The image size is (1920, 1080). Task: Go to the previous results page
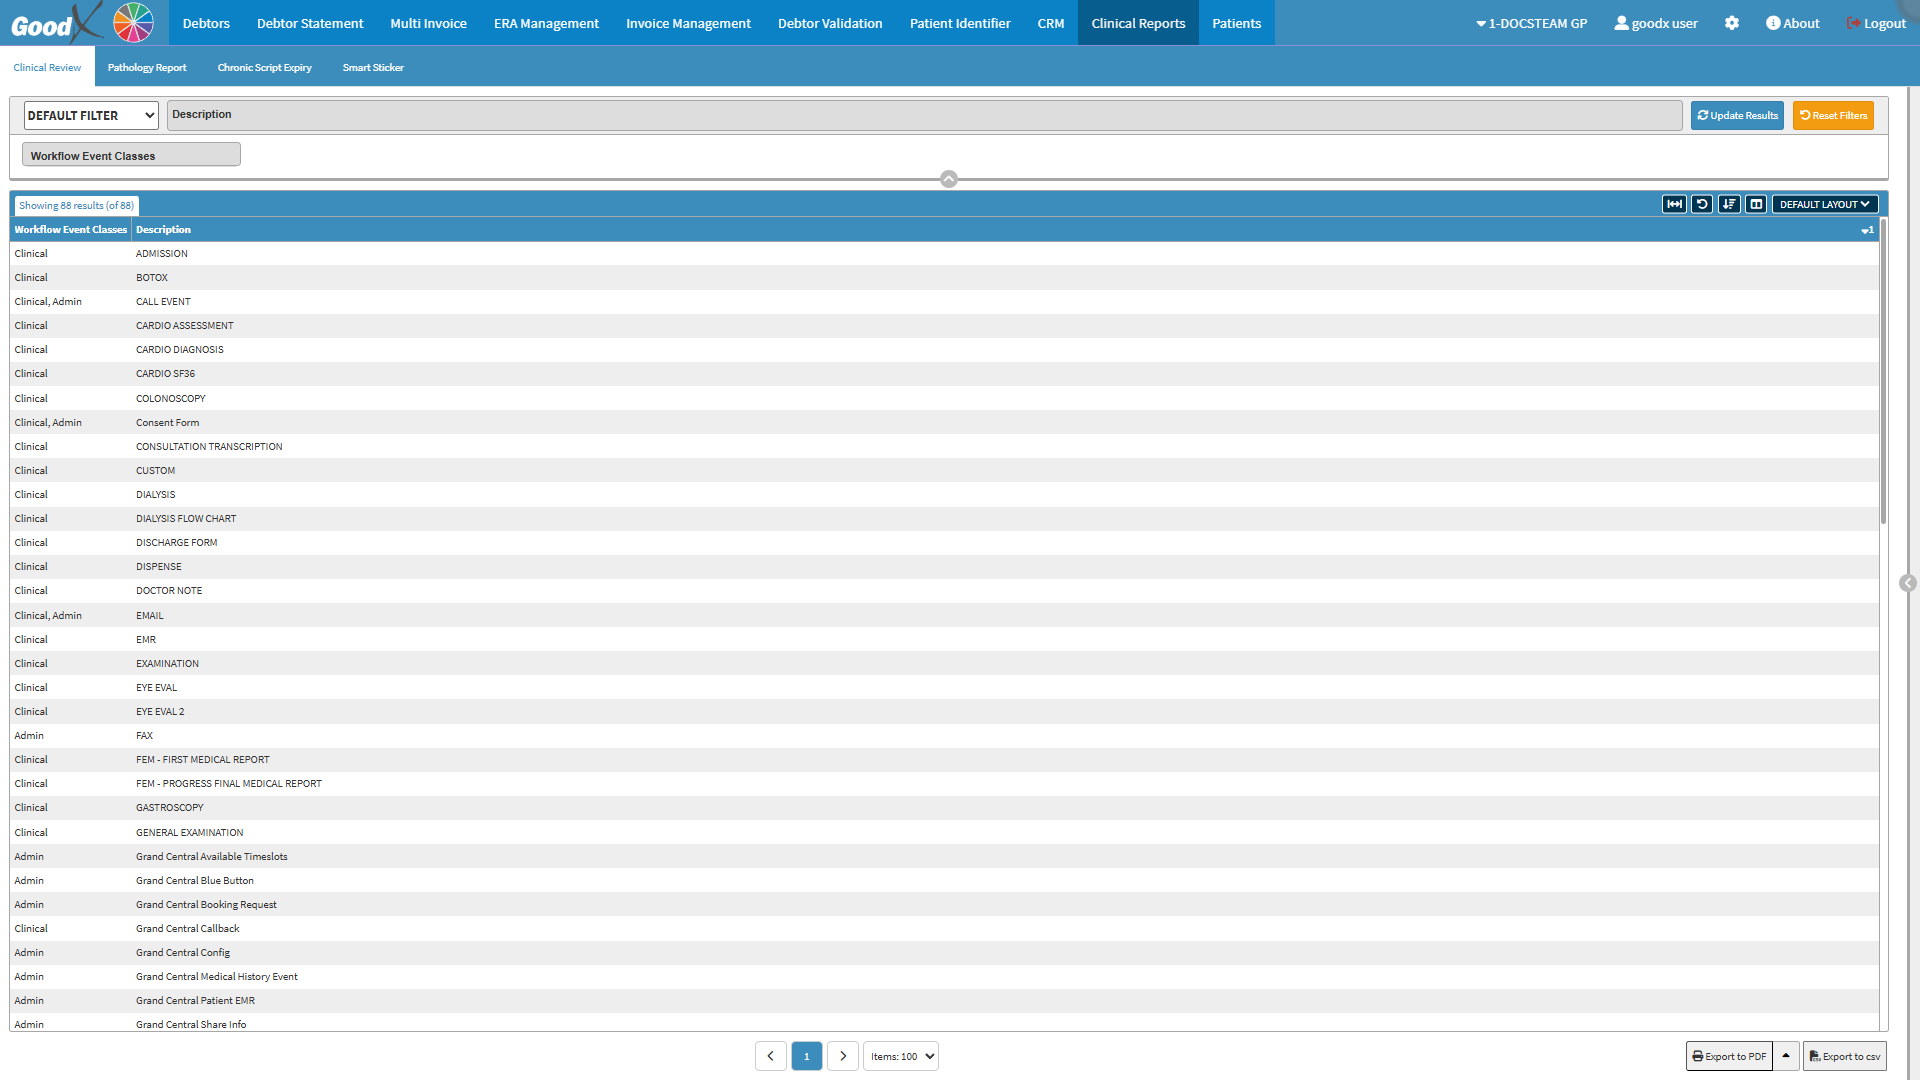pos(770,1056)
